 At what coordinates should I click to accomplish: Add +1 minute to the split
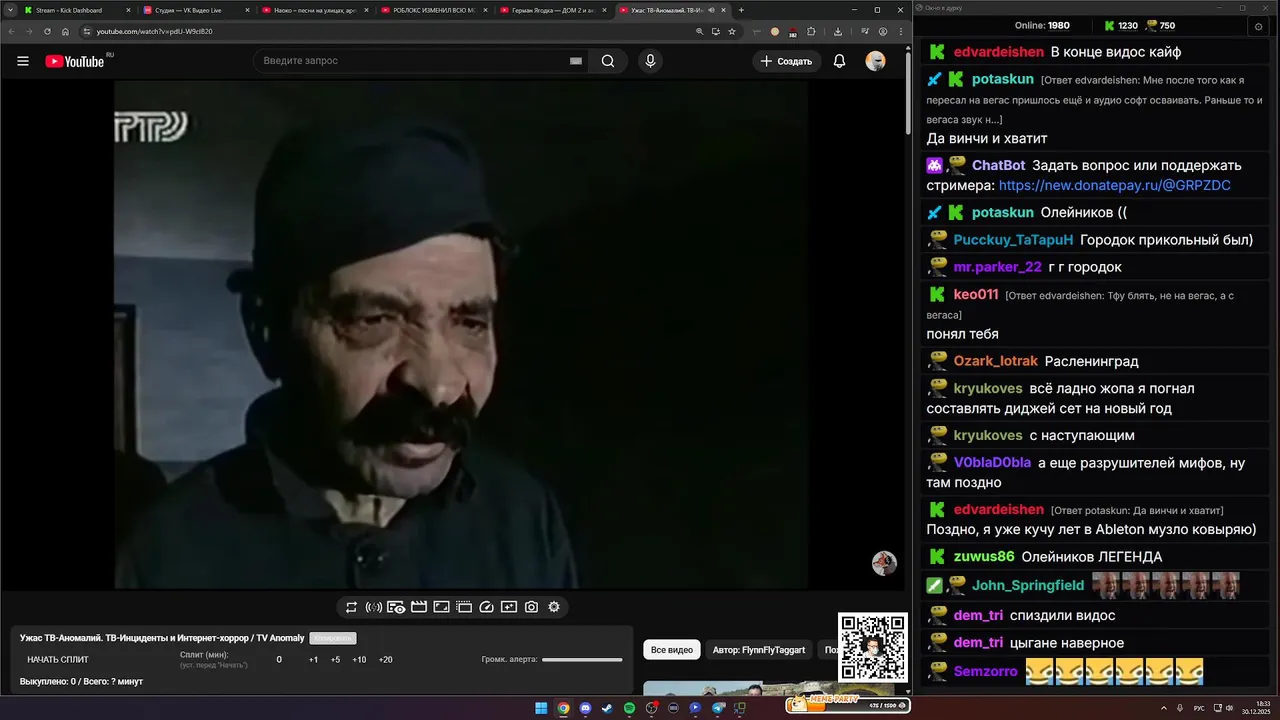point(313,659)
